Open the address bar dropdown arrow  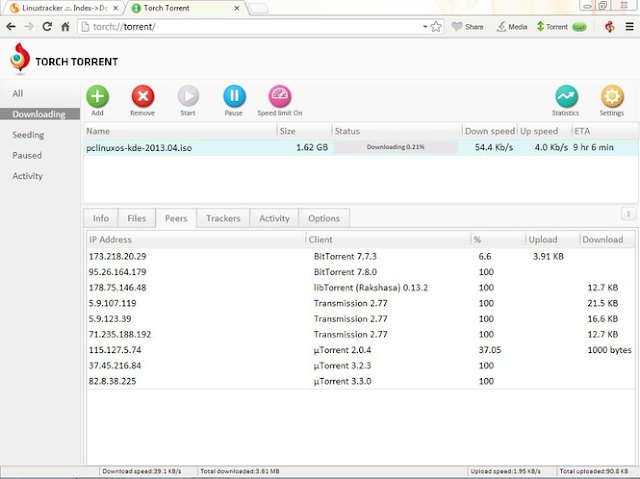[425, 27]
